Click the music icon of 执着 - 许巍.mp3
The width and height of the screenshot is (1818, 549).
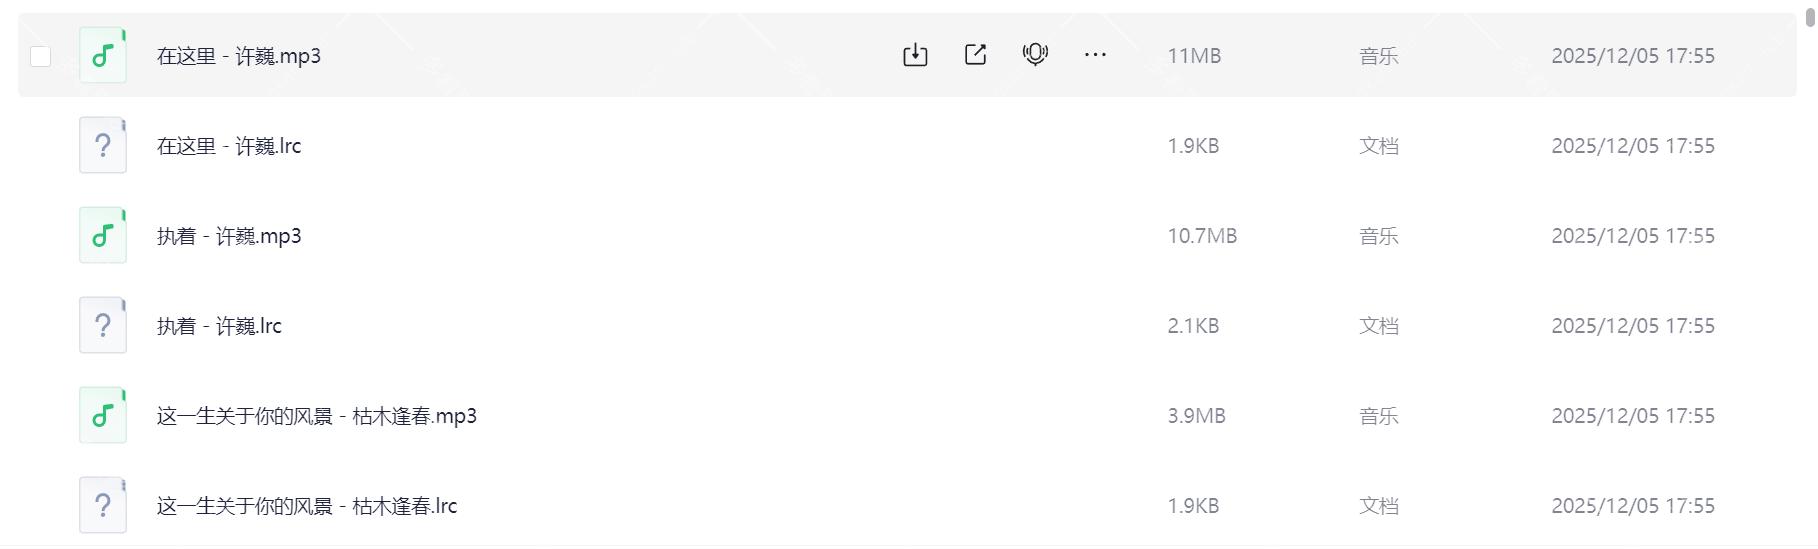103,236
